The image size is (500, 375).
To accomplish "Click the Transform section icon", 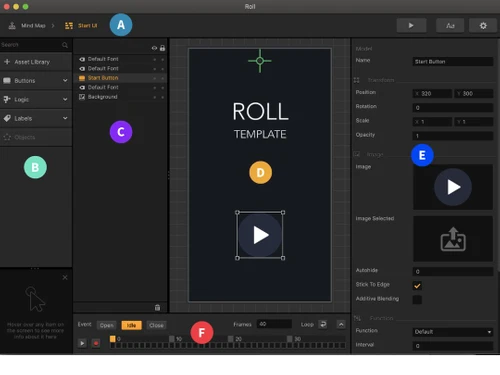I will pos(357,80).
